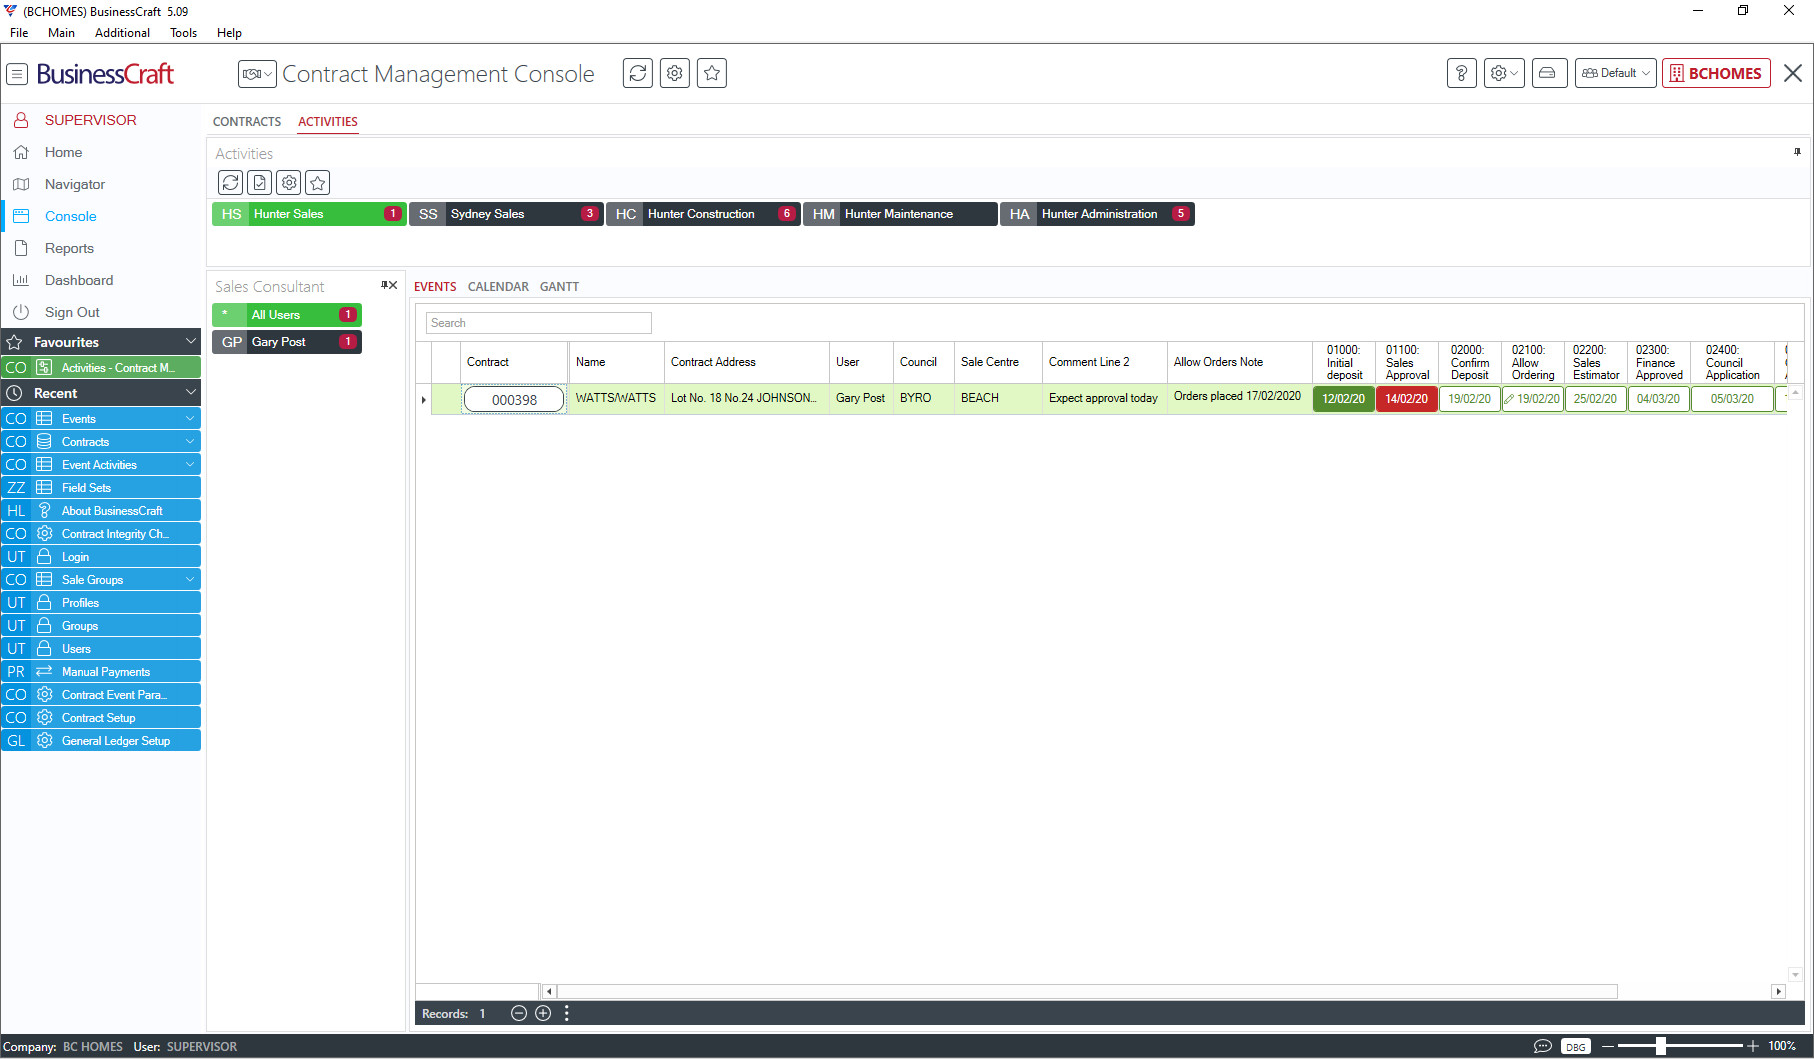Open the Contract Management Console module dropdown
The height and width of the screenshot is (1059, 1814).
click(x=257, y=74)
